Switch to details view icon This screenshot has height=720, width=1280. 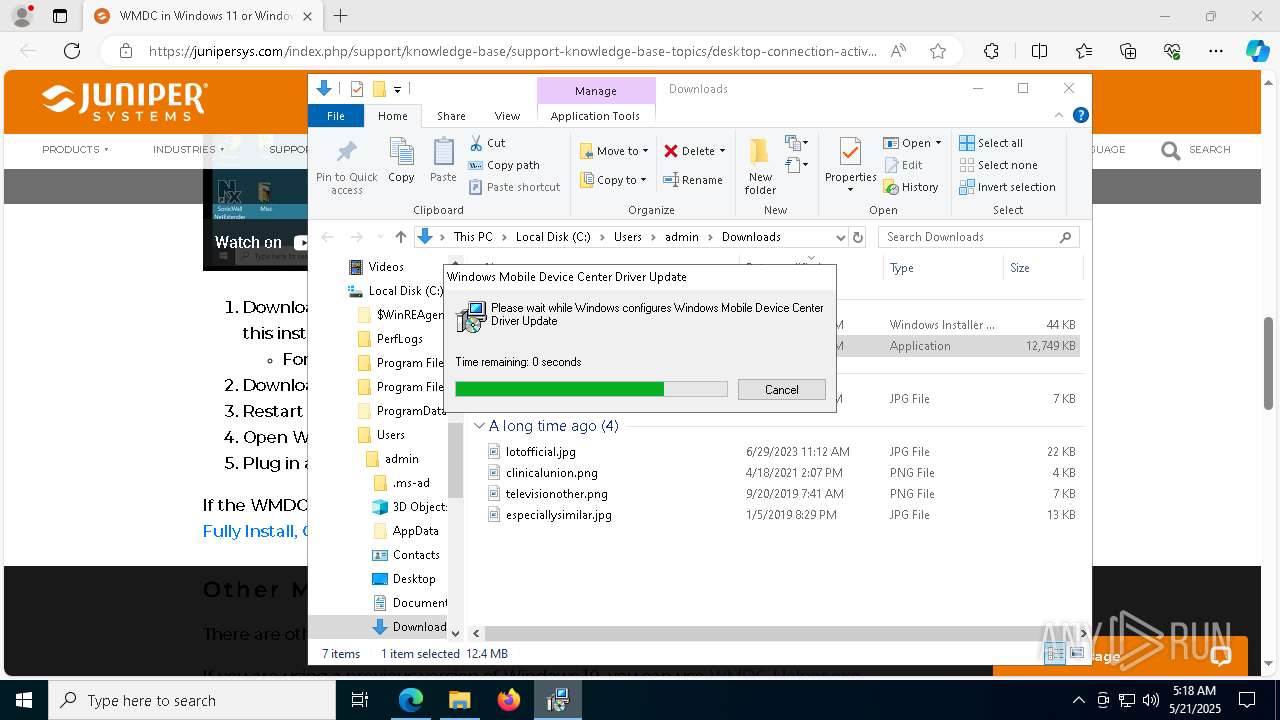[x=1055, y=654]
